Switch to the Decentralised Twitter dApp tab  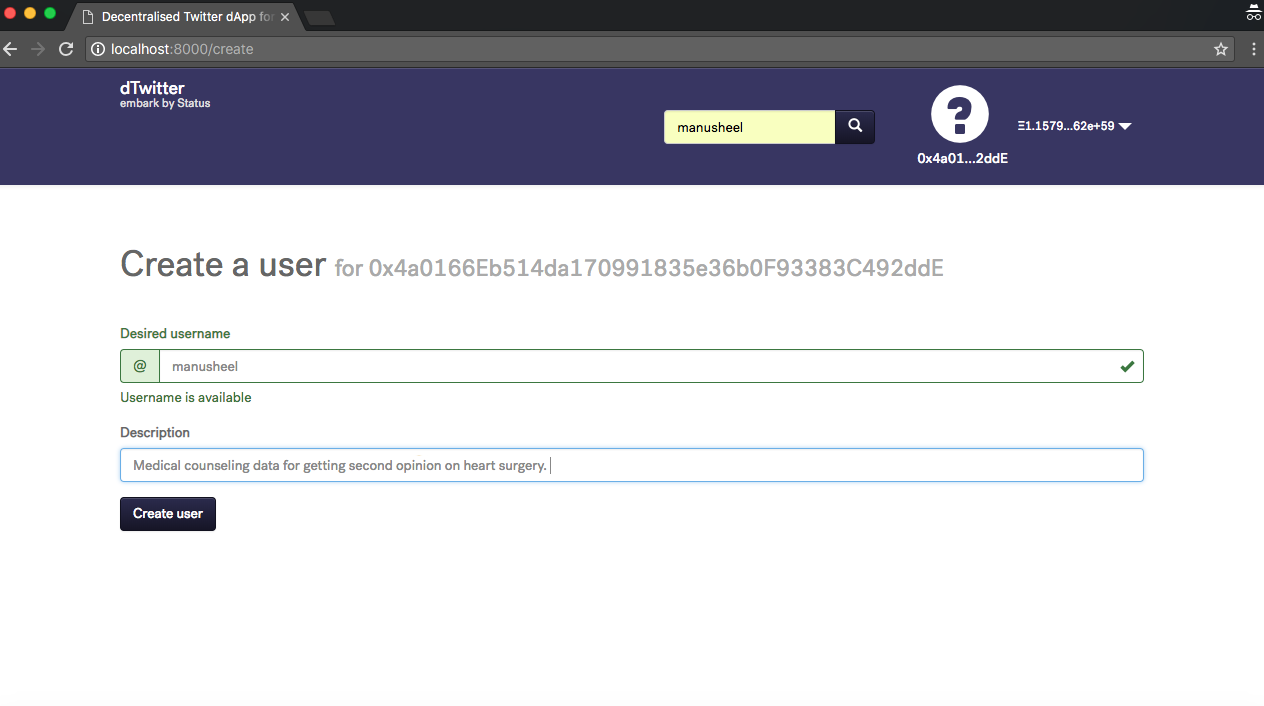coord(185,16)
